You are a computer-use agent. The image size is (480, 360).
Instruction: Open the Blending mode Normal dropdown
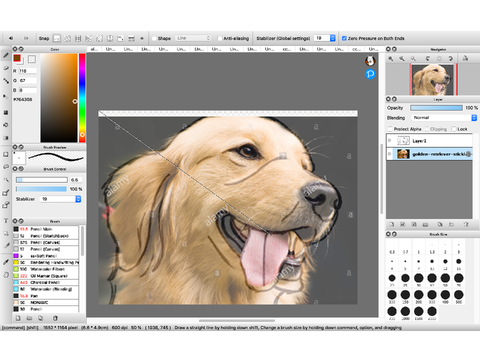[444, 118]
